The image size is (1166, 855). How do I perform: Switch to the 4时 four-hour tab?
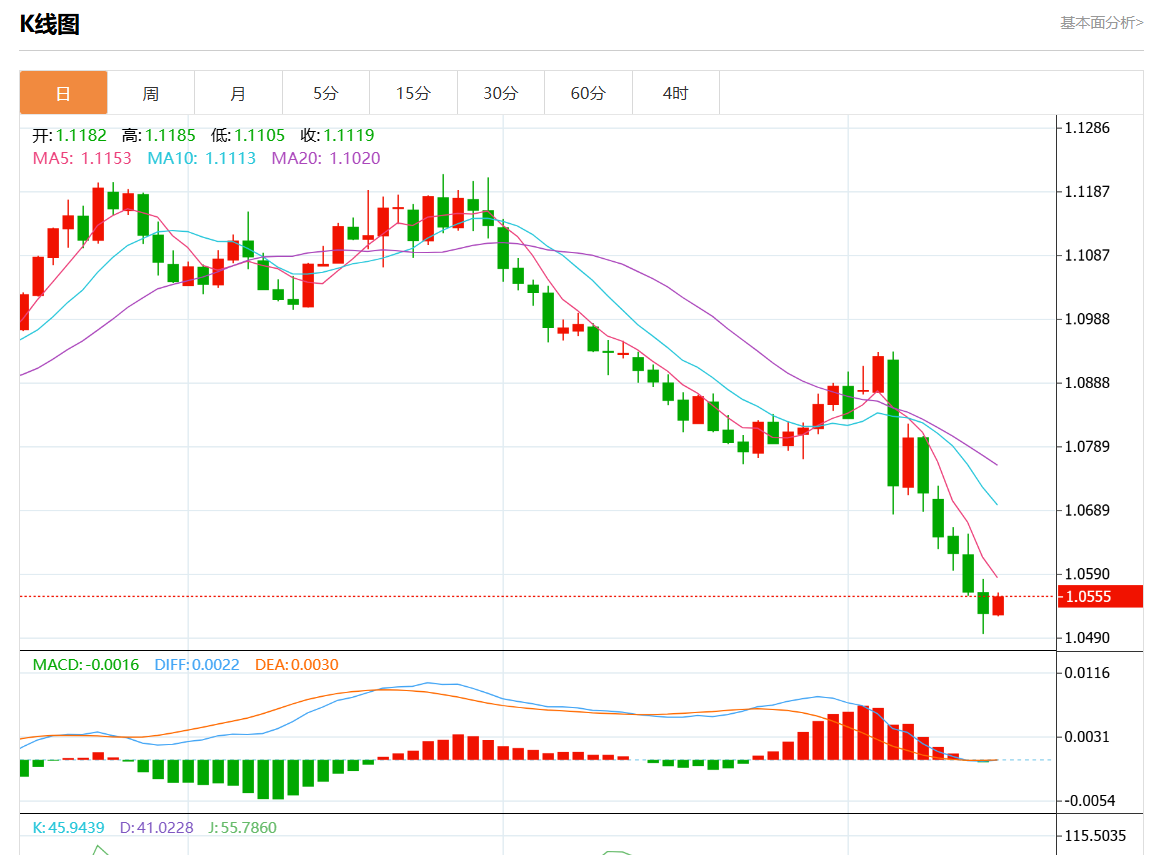[676, 93]
